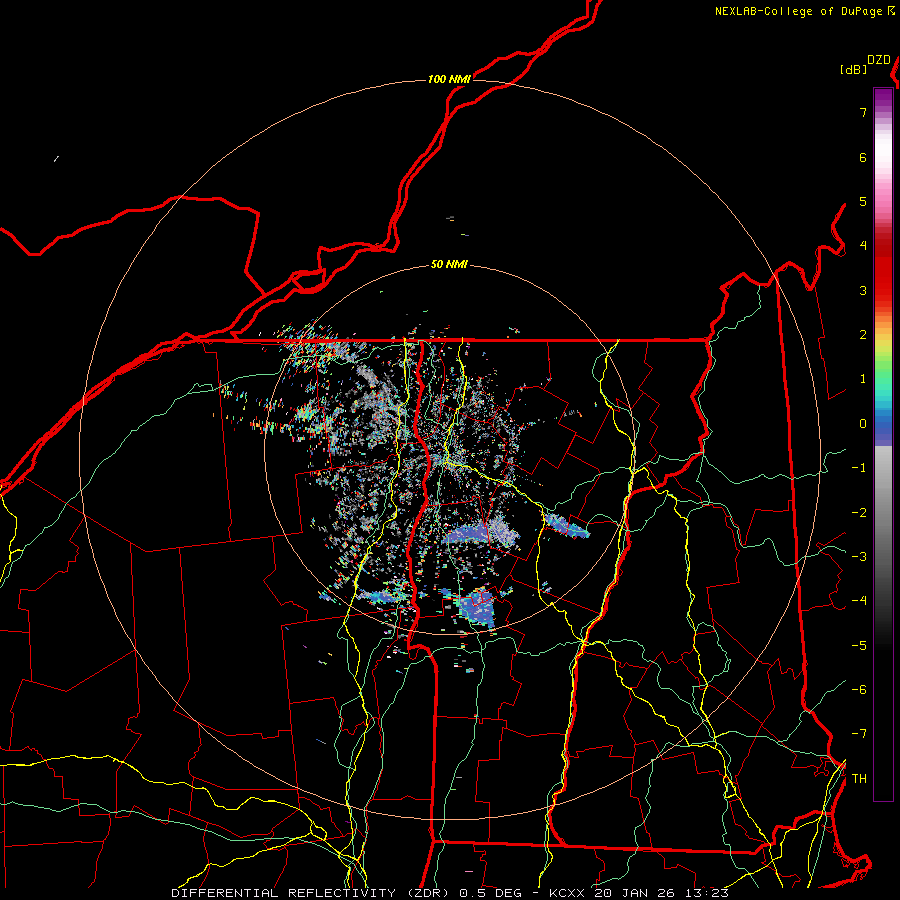The width and height of the screenshot is (900, 900).
Task: Click the -5 value on color scale
Action: tap(859, 646)
